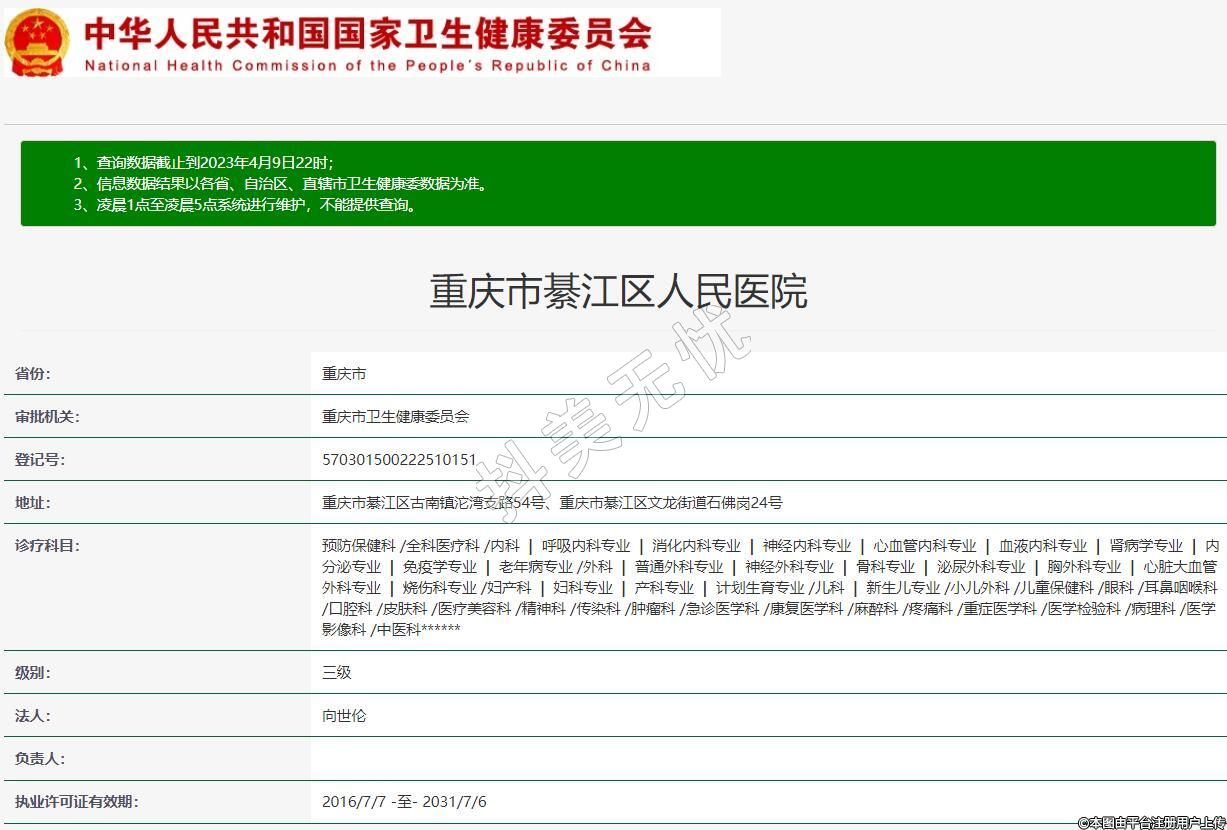Click the hospital name heading 重庆市綦江区人民医院
Screen dimensions: 1227x830
point(618,291)
